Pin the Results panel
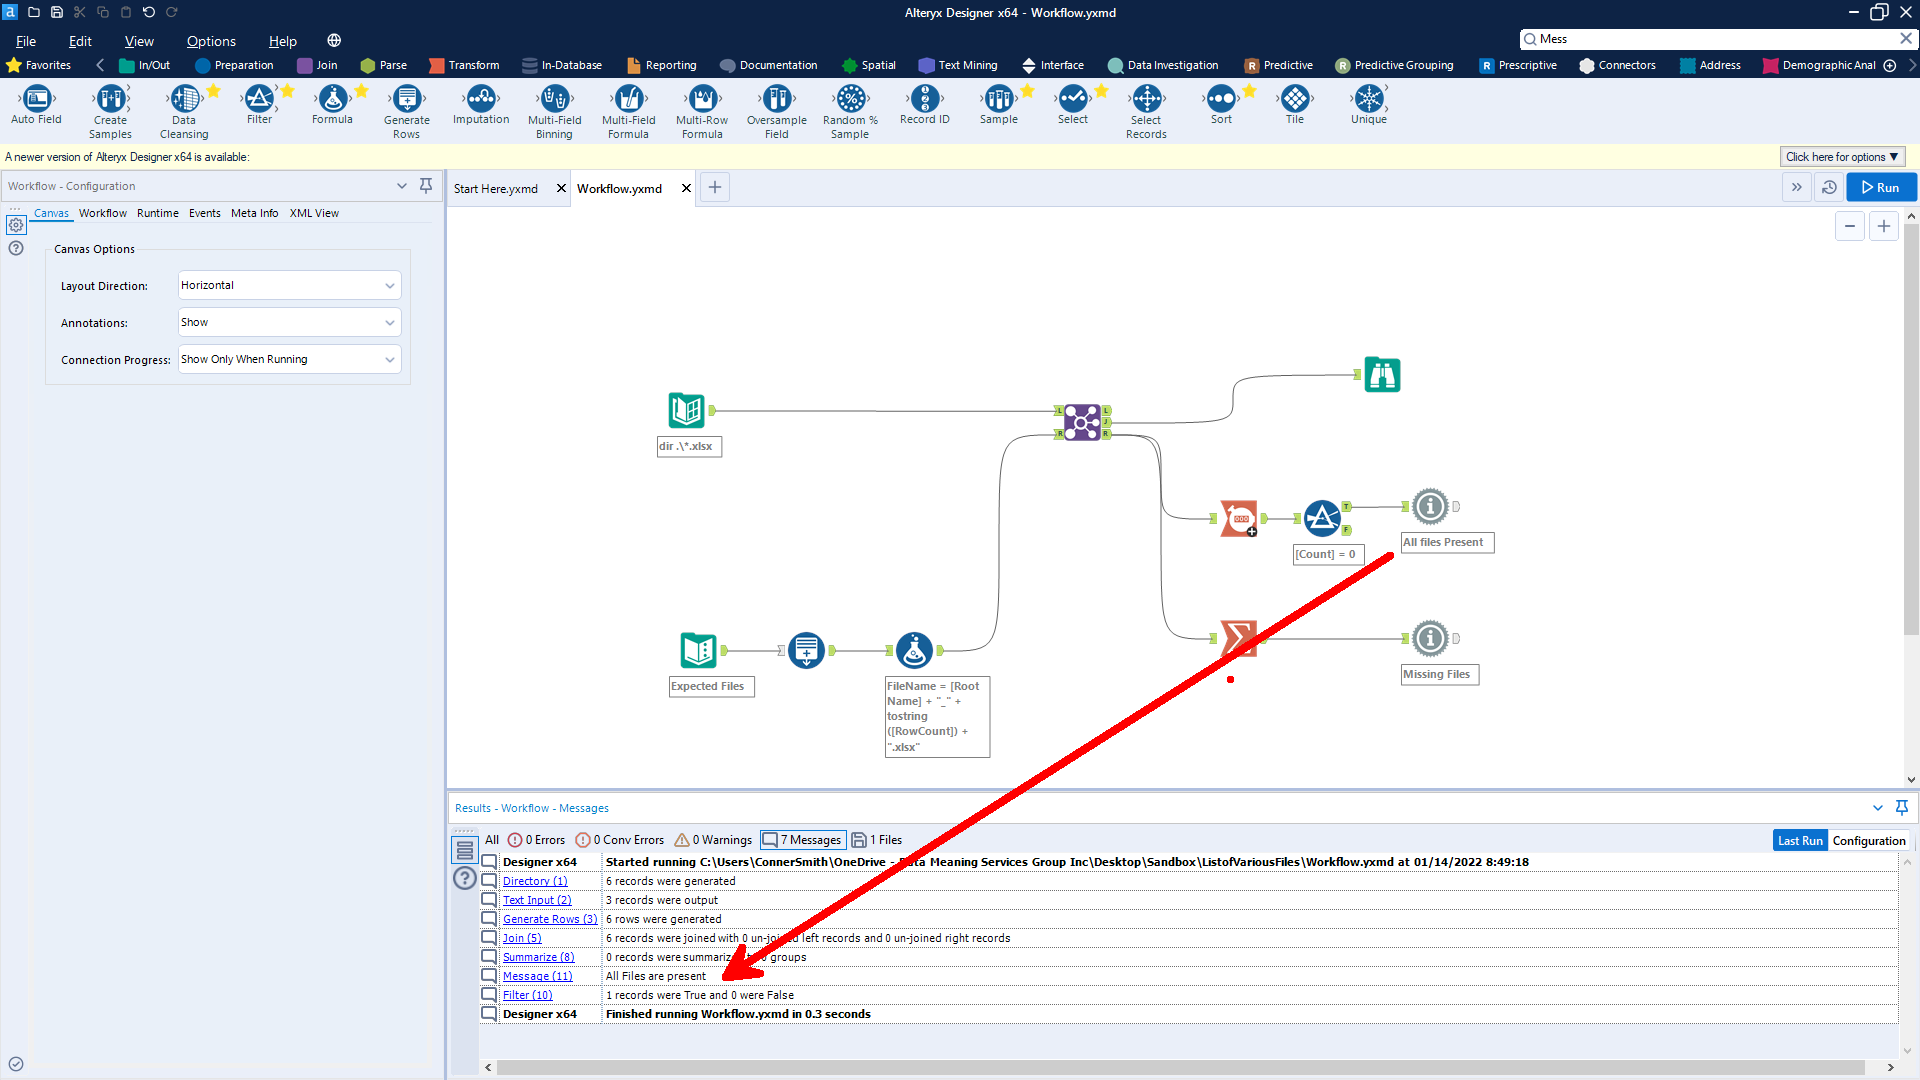This screenshot has height=1080, width=1920. pos(1902,807)
